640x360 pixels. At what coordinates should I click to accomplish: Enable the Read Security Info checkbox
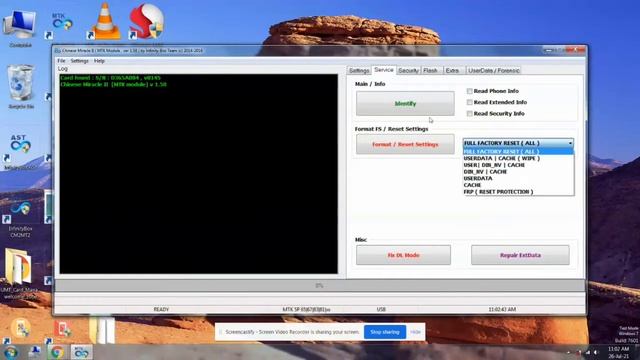[x=469, y=113]
